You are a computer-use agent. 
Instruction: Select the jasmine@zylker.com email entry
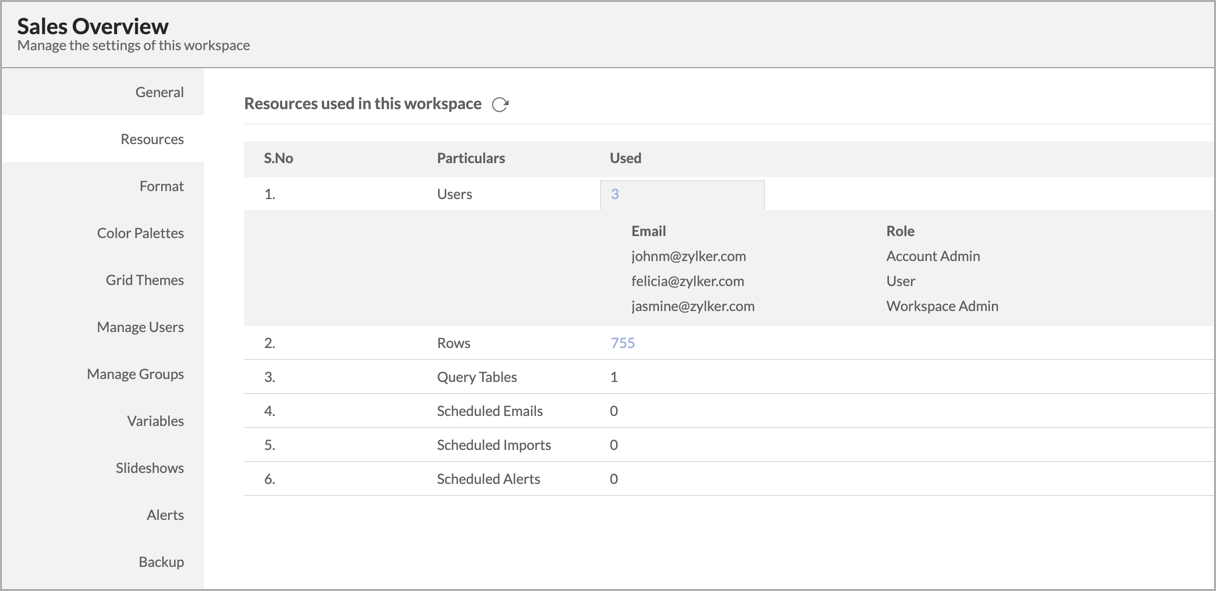click(x=692, y=306)
